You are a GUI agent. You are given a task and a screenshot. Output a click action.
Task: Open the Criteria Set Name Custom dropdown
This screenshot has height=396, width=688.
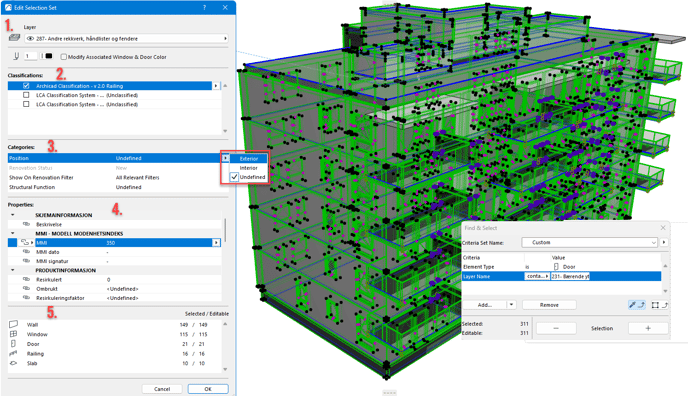(x=590, y=243)
